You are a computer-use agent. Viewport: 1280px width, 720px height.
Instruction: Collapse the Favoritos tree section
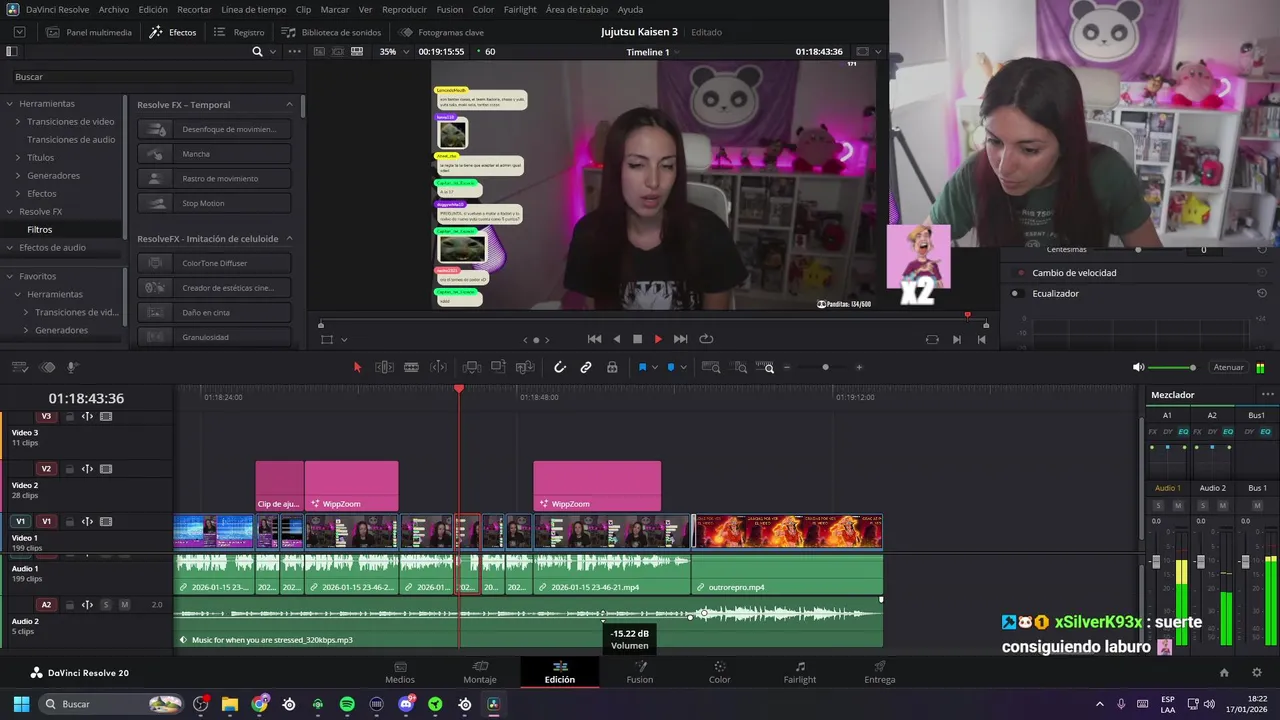pos(10,276)
